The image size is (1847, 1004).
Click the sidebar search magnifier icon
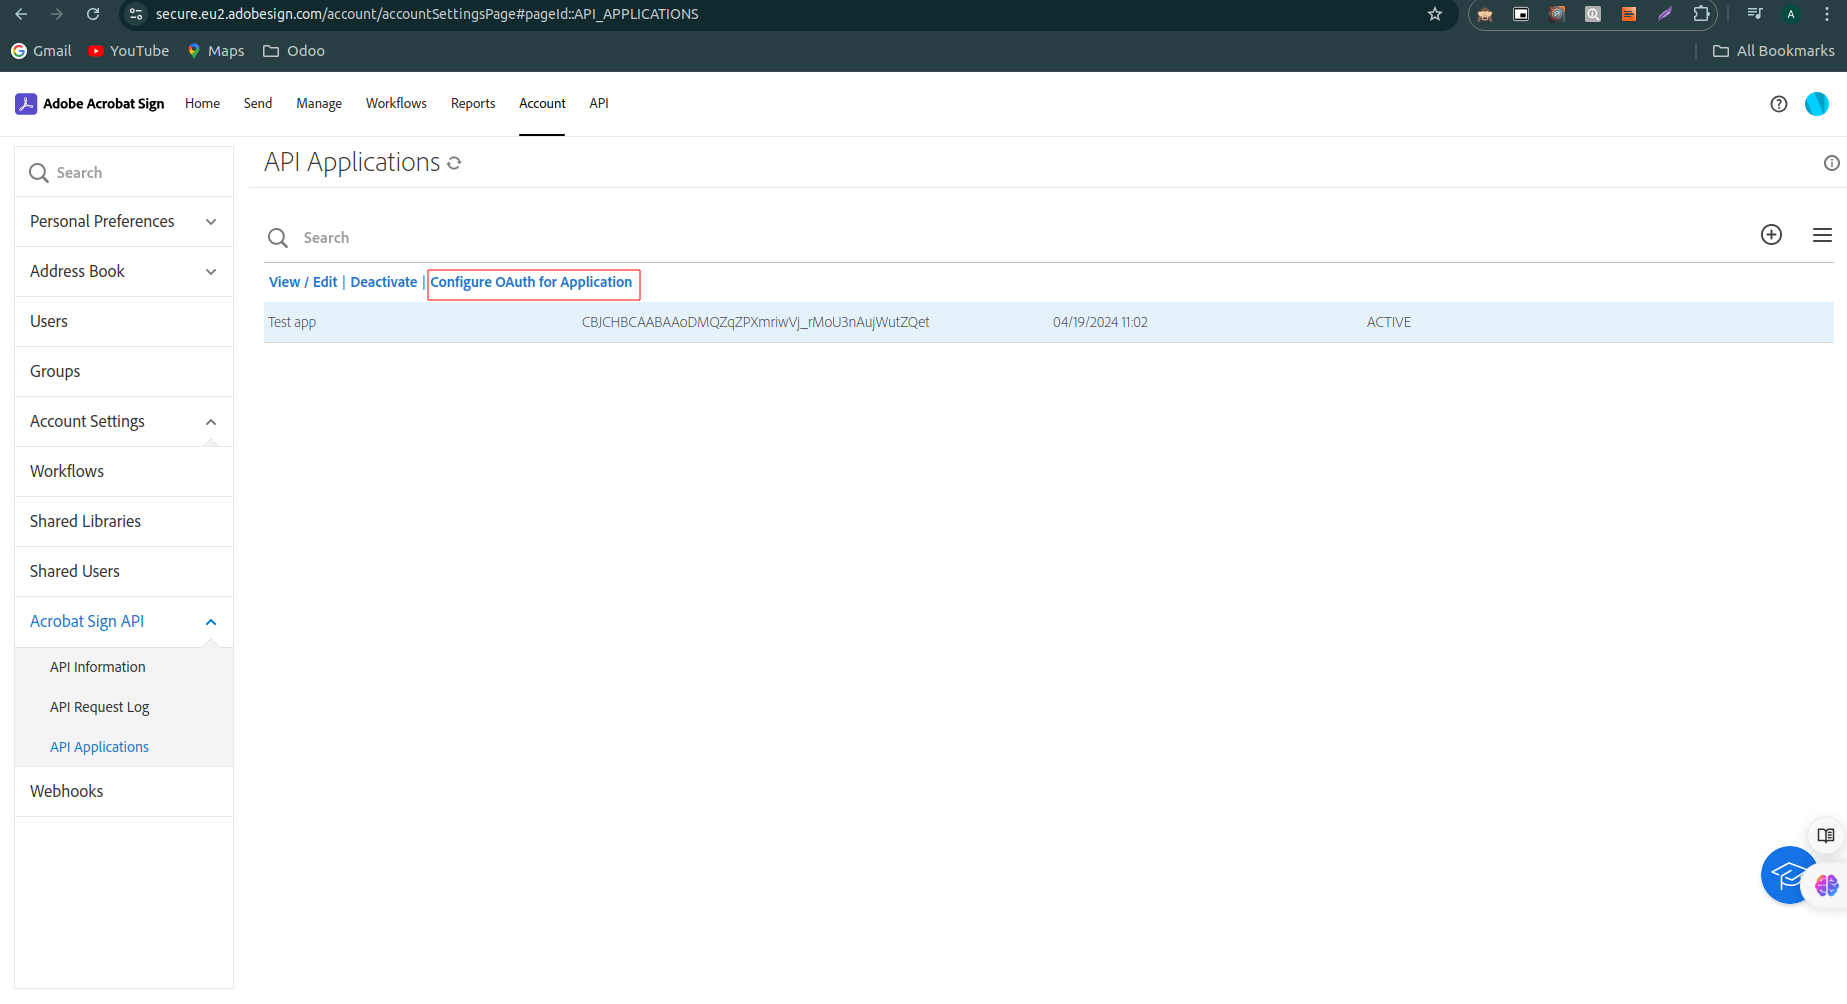click(39, 173)
